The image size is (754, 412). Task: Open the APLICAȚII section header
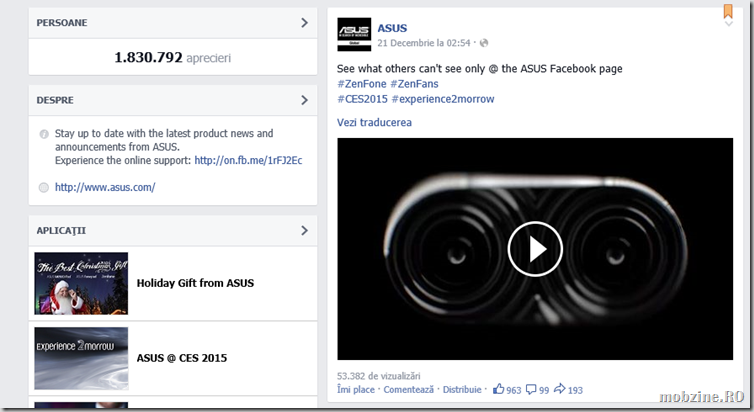(x=173, y=230)
